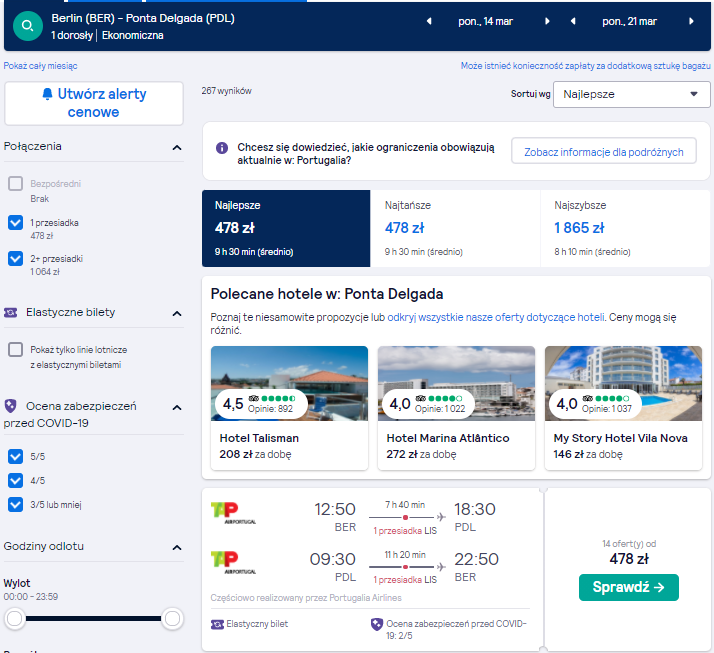The image size is (714, 653).
Task: Select the Najtańsze 478 zł tab
Action: (x=455, y=228)
